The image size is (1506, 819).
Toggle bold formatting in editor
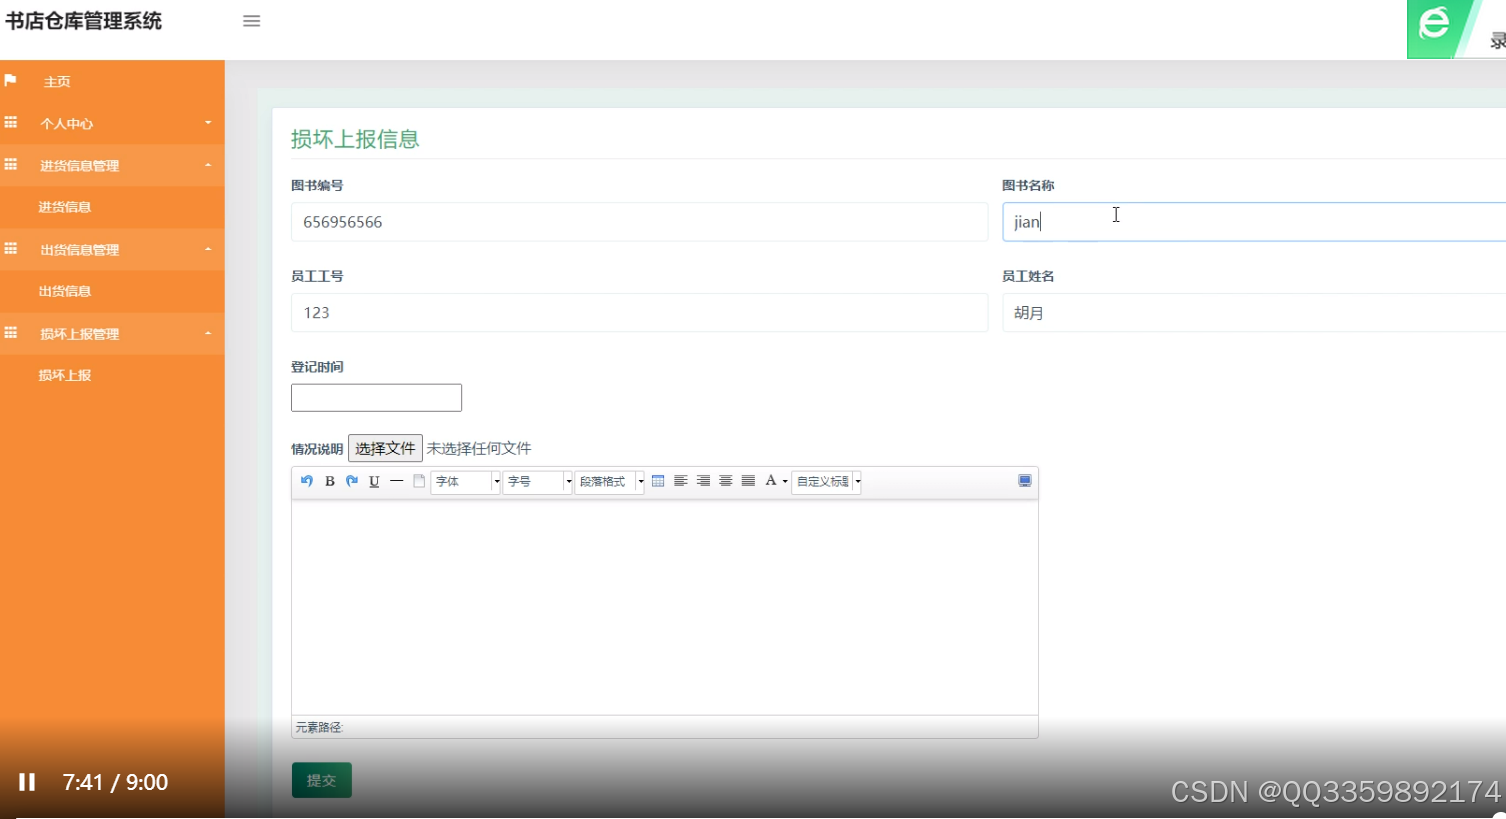pyautogui.click(x=330, y=481)
